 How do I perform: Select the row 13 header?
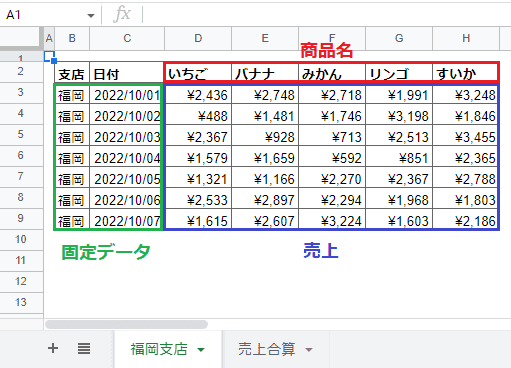(21, 302)
